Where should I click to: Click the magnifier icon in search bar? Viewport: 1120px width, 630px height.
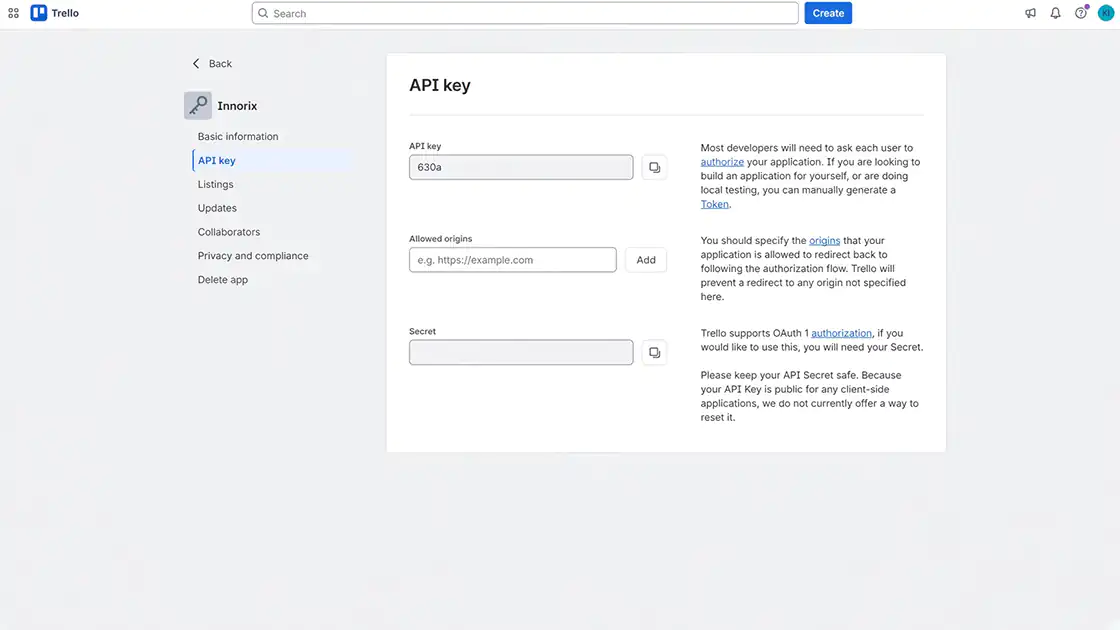[263, 13]
